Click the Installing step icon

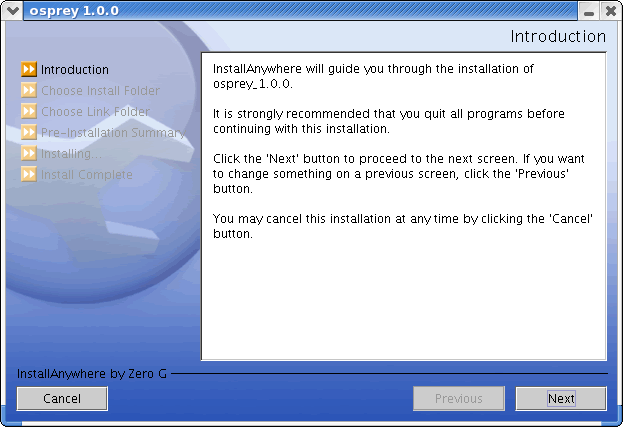click(29, 154)
